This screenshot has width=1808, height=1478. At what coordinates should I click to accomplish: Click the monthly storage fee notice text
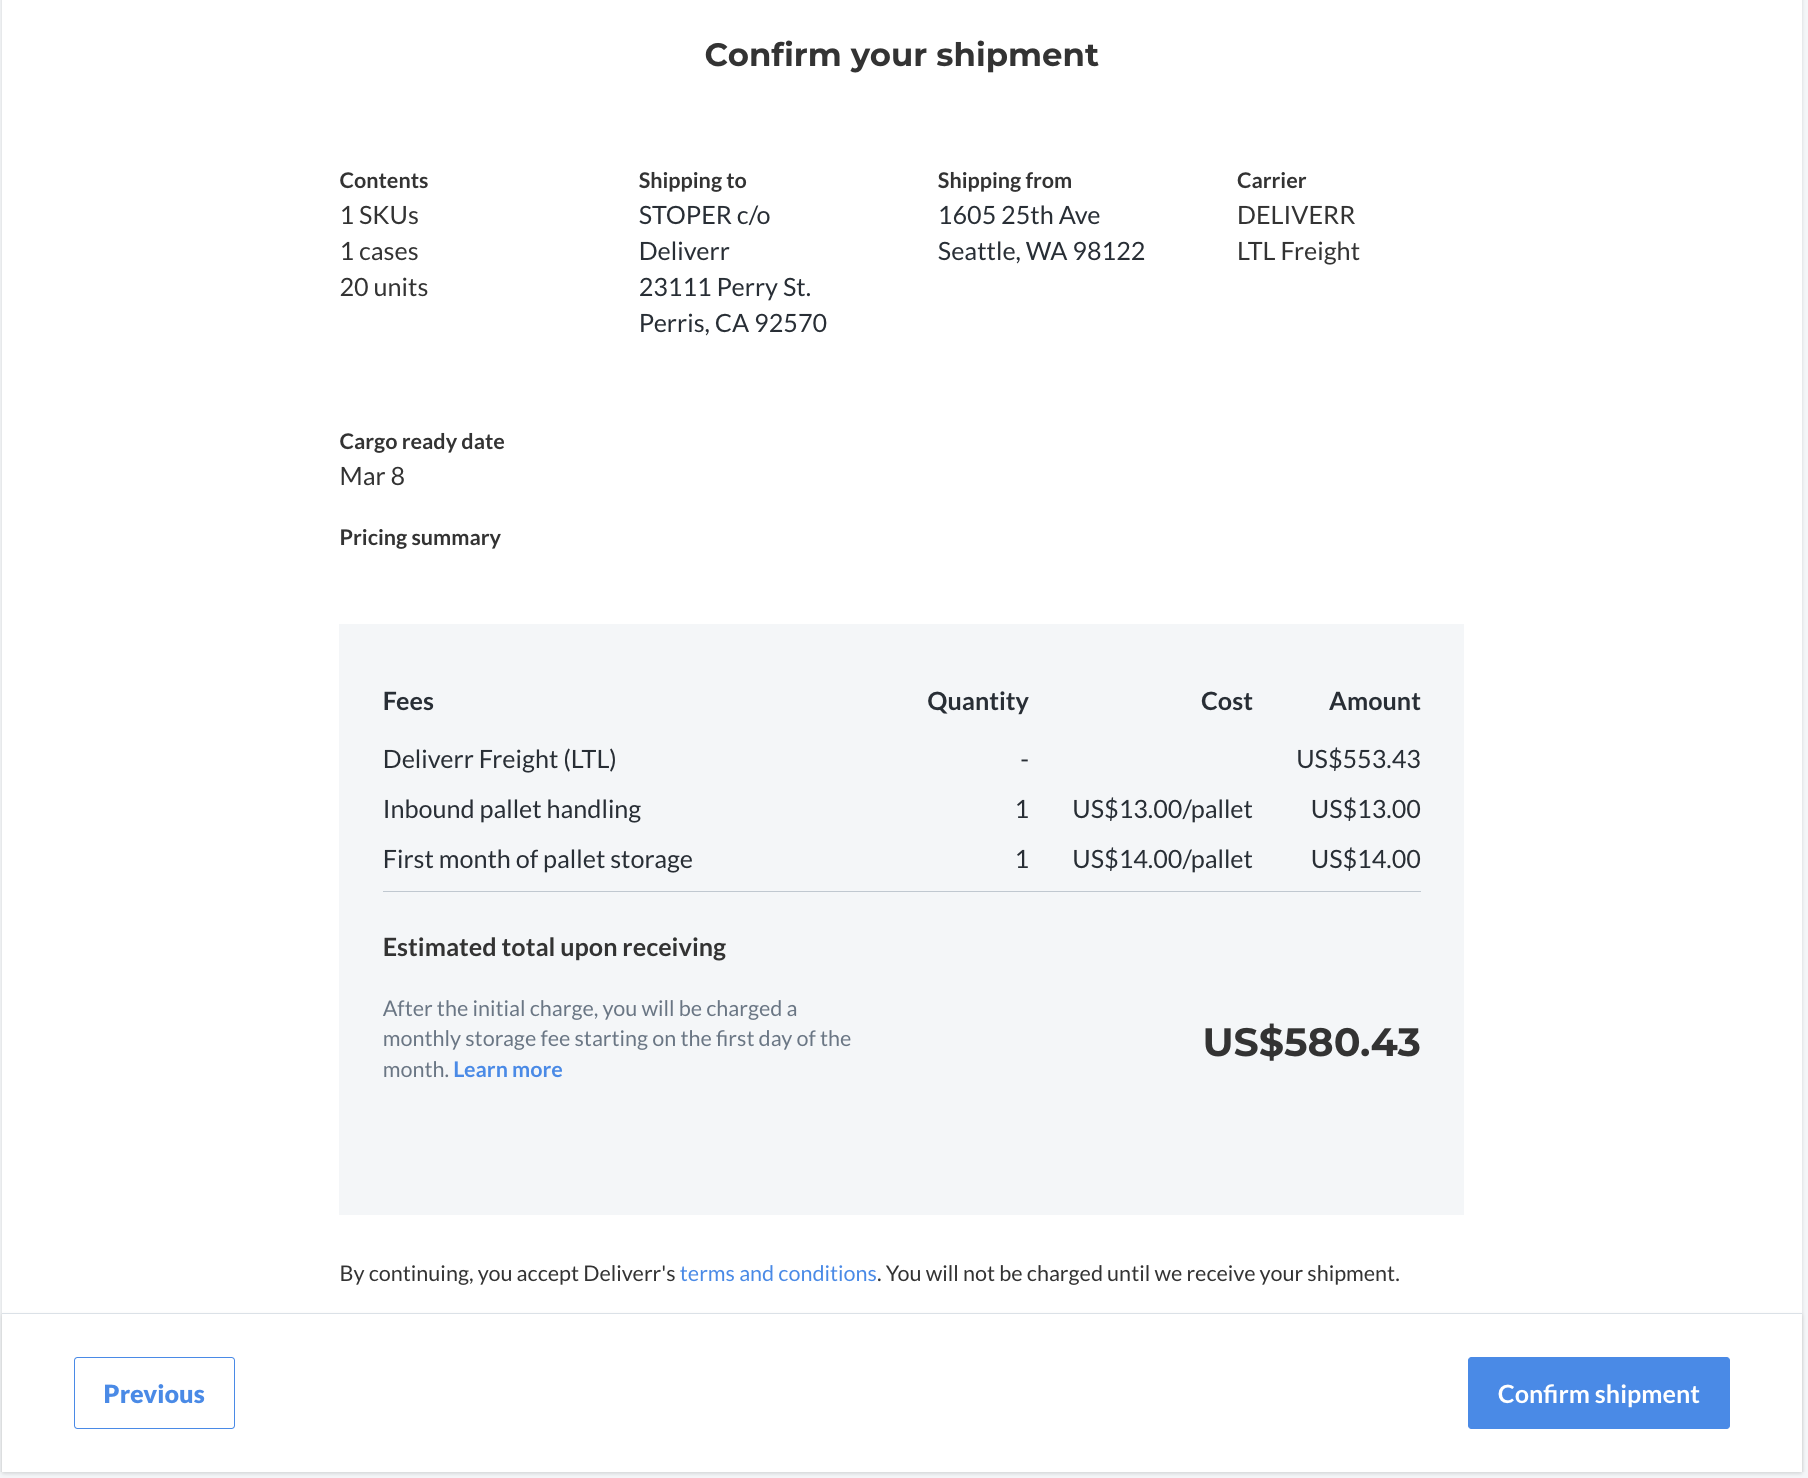coord(617,1038)
